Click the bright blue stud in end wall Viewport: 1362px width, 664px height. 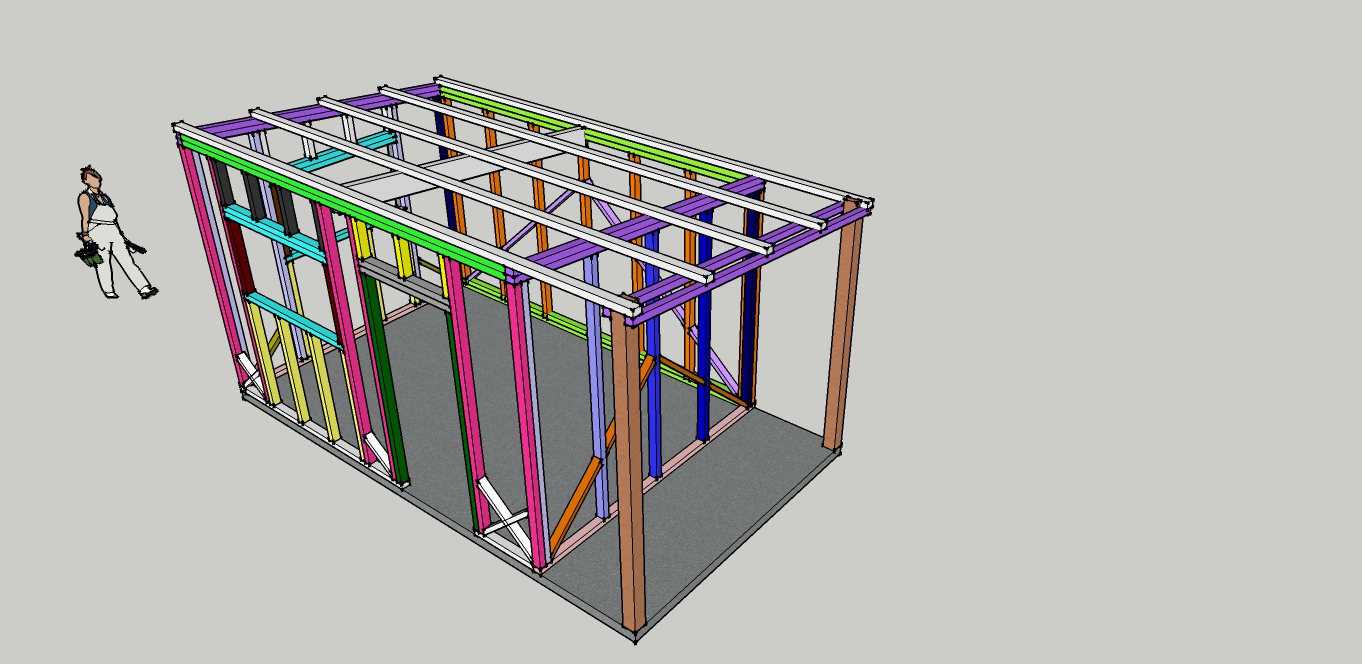click(653, 400)
